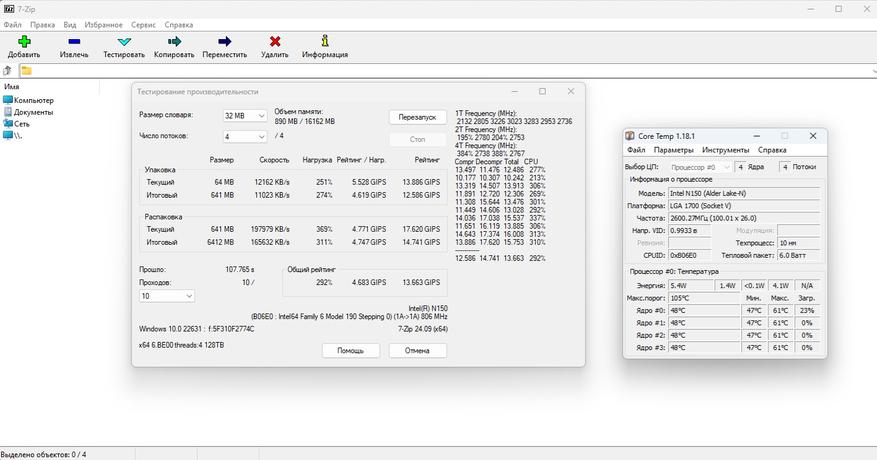The height and width of the screenshot is (460, 877).
Task: Click the Модель field with Intel N150
Action: point(744,193)
